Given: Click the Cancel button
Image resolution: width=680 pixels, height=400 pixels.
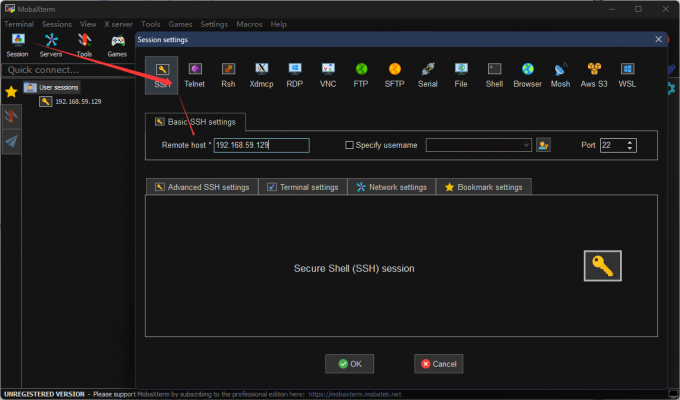Looking at the screenshot, I should [438, 364].
